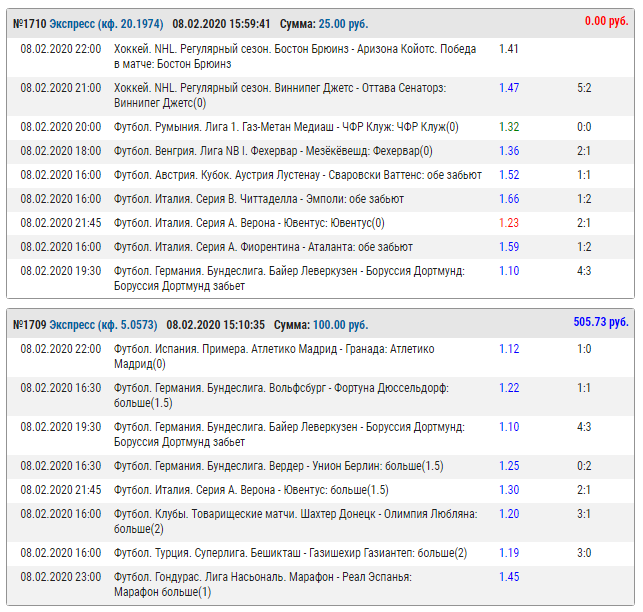Select score 0:2 of Вердер match
643x612 pixels.
(584, 466)
